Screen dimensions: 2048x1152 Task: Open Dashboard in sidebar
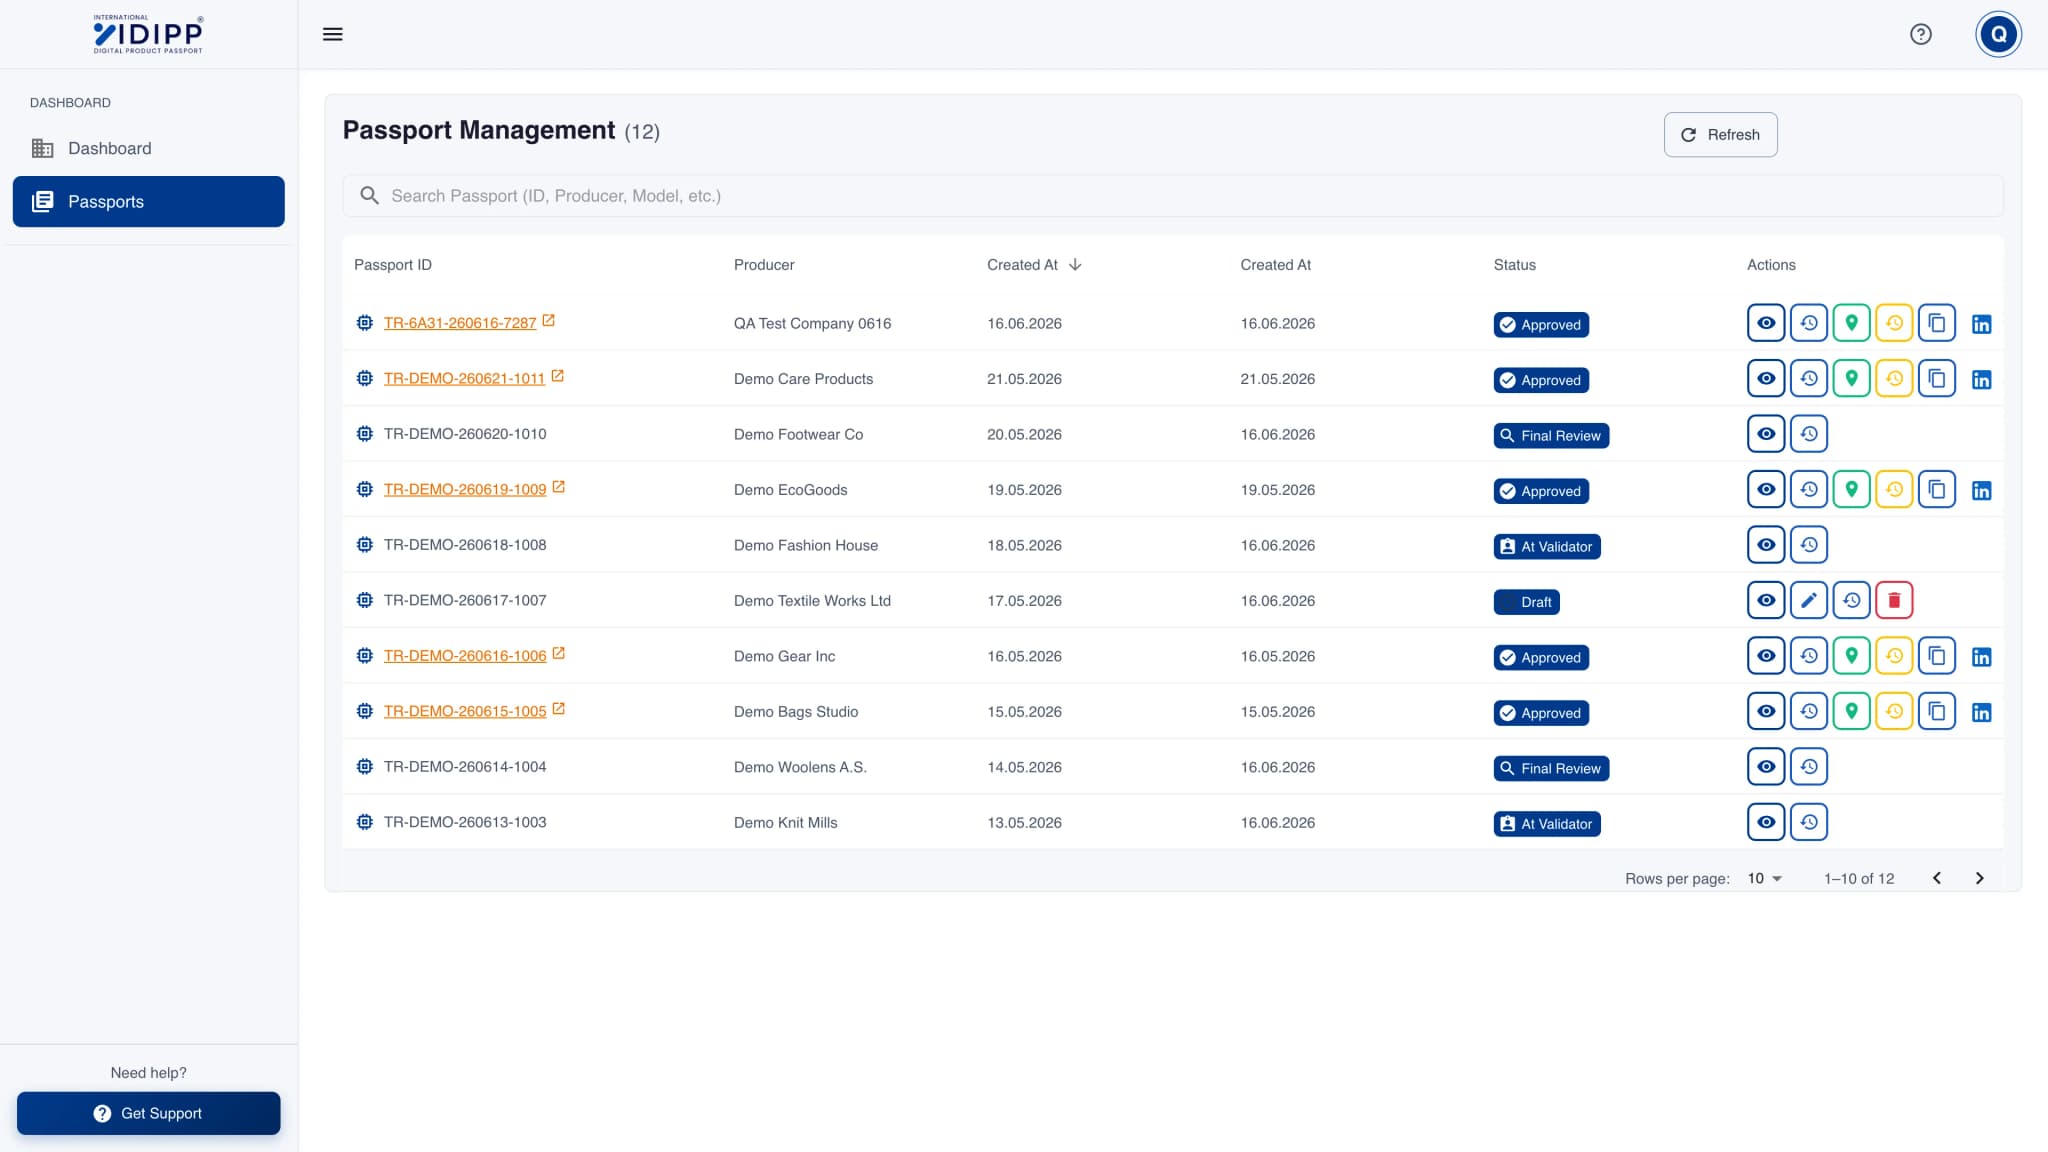(x=148, y=148)
